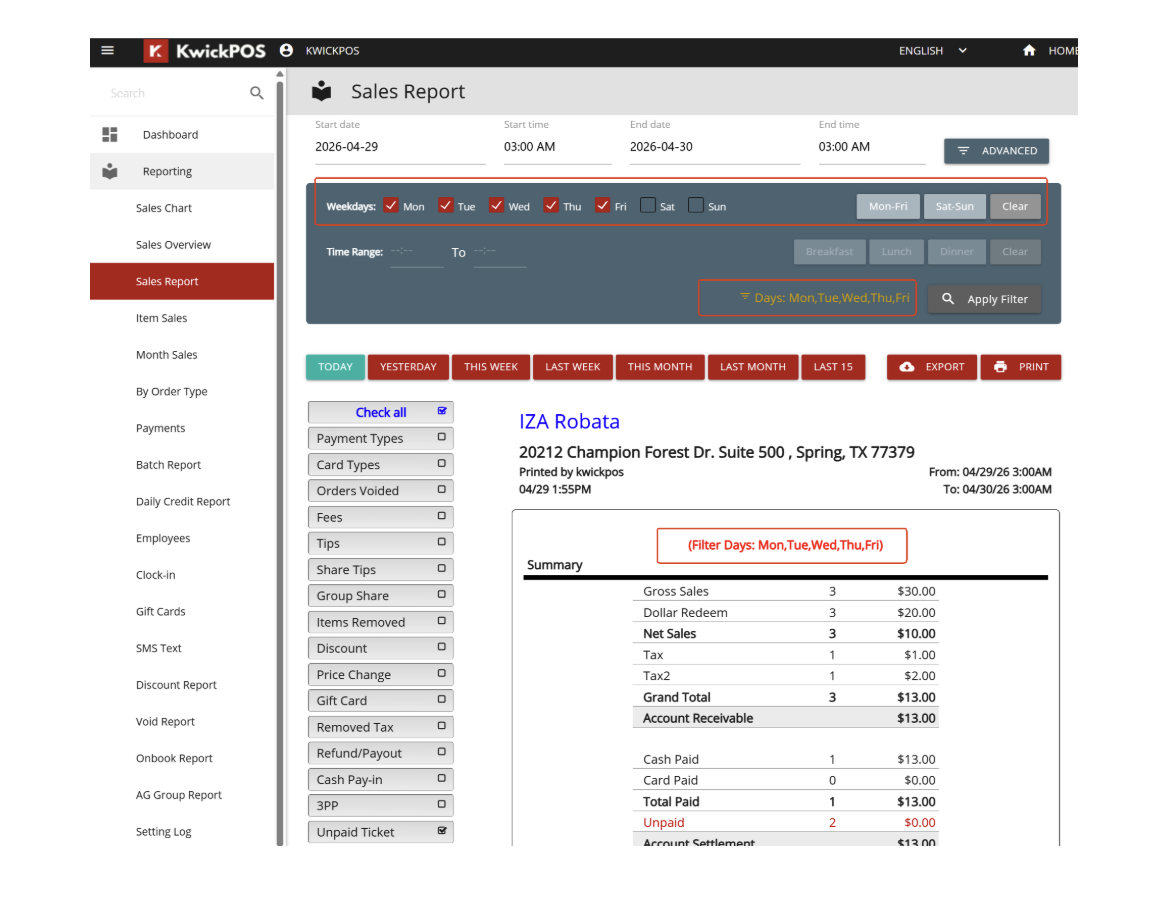The width and height of the screenshot is (1164, 900).
Task: Click the Lunch time preset
Action: point(896,252)
